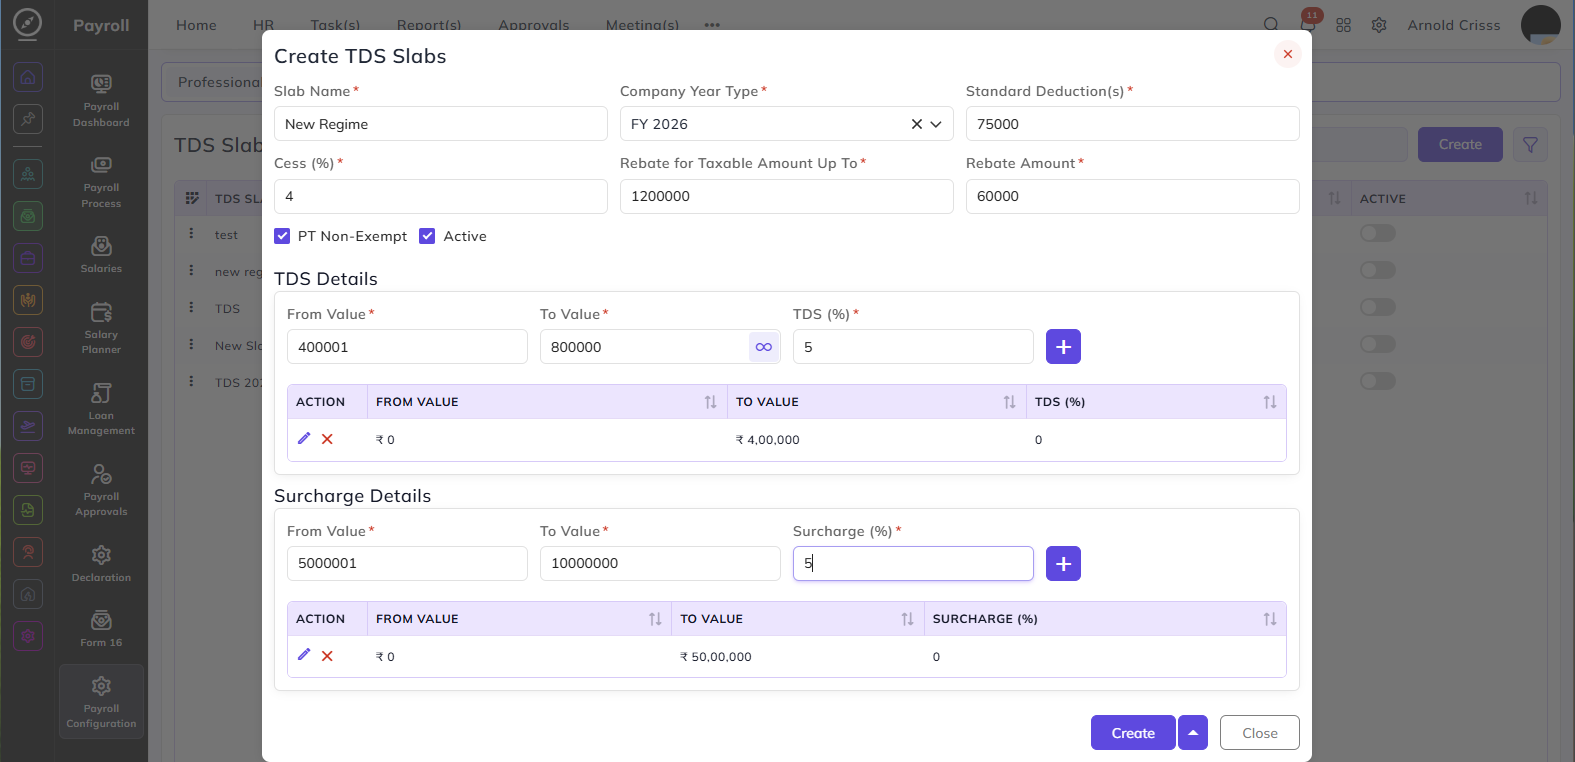Open the Create button options arrow
This screenshot has height=762, width=1575.
pos(1193,733)
